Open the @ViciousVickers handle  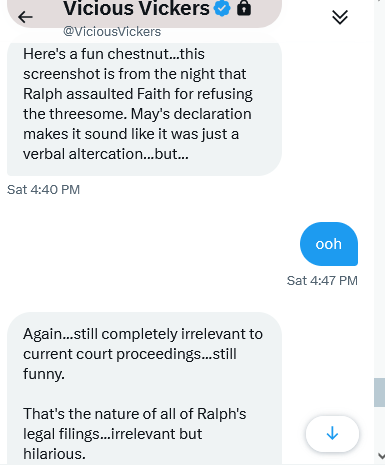(112, 32)
